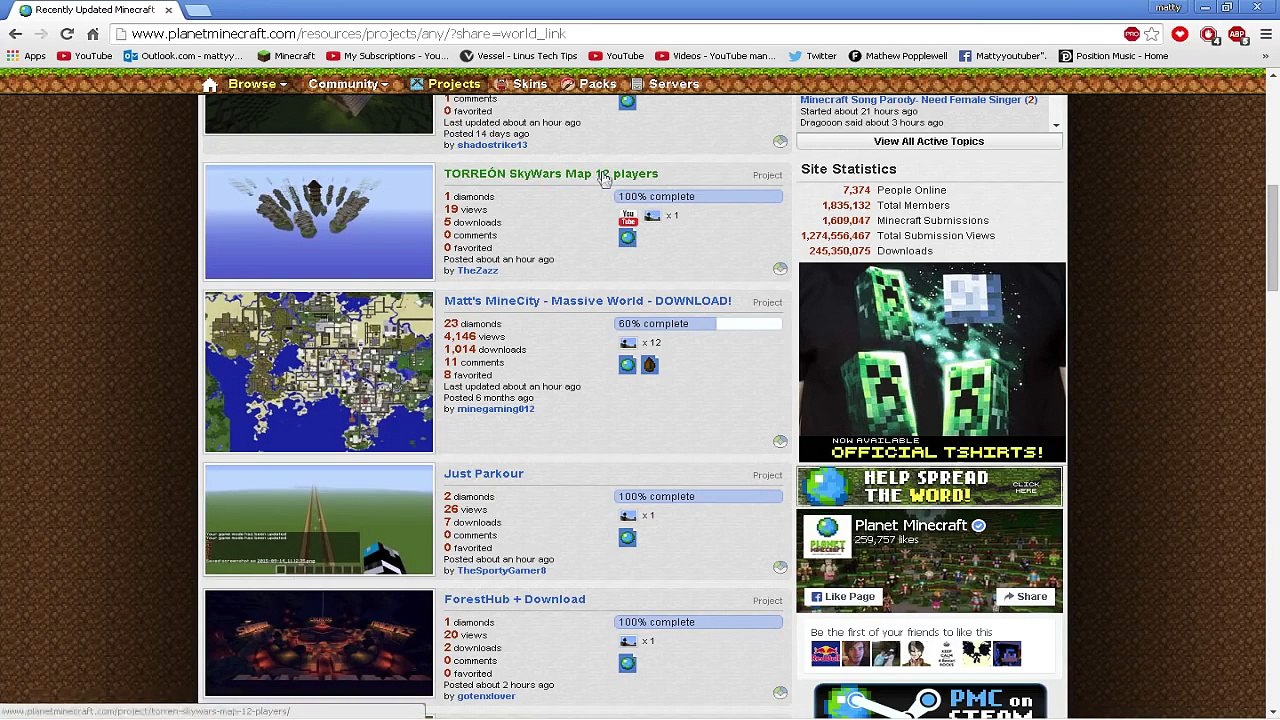Click Help Spread the Word banner
The image size is (1280, 720).
tap(929, 487)
